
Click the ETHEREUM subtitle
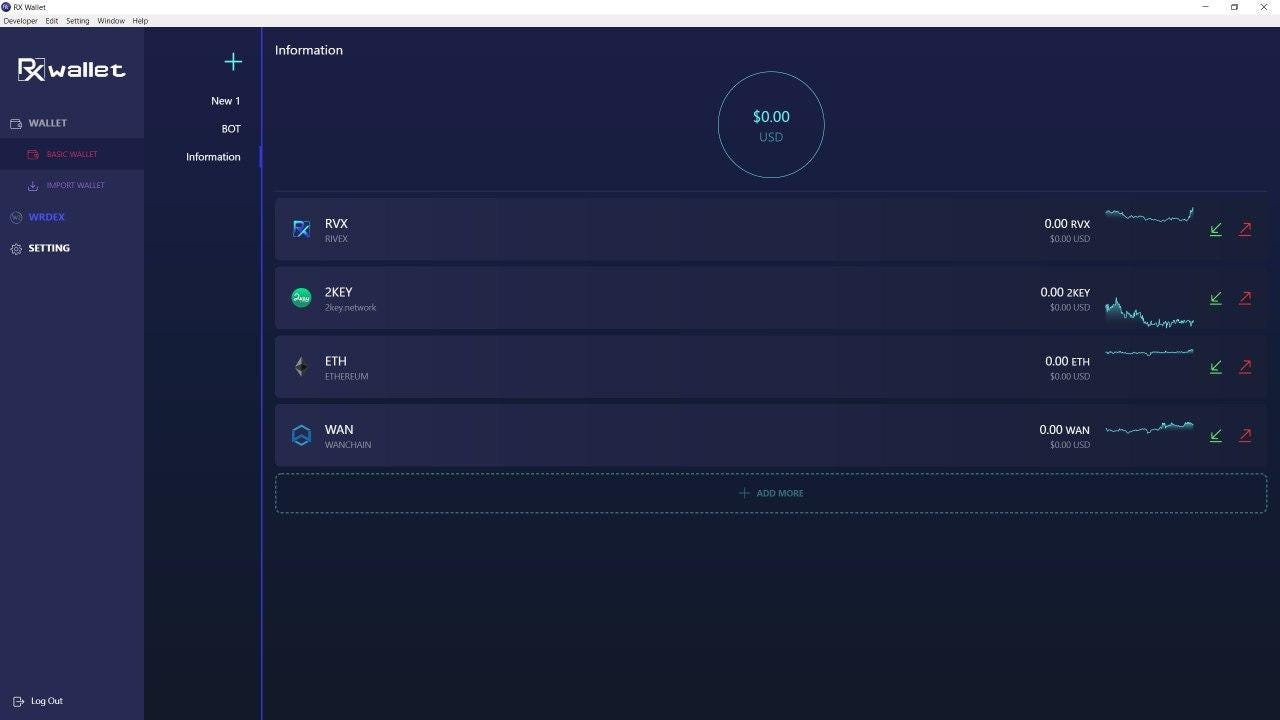346,377
